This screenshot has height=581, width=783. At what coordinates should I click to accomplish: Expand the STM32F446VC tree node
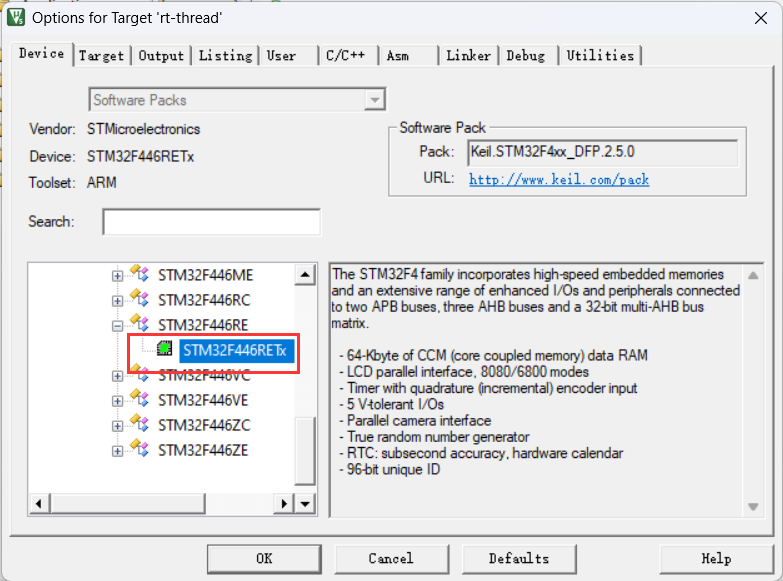coord(117,376)
